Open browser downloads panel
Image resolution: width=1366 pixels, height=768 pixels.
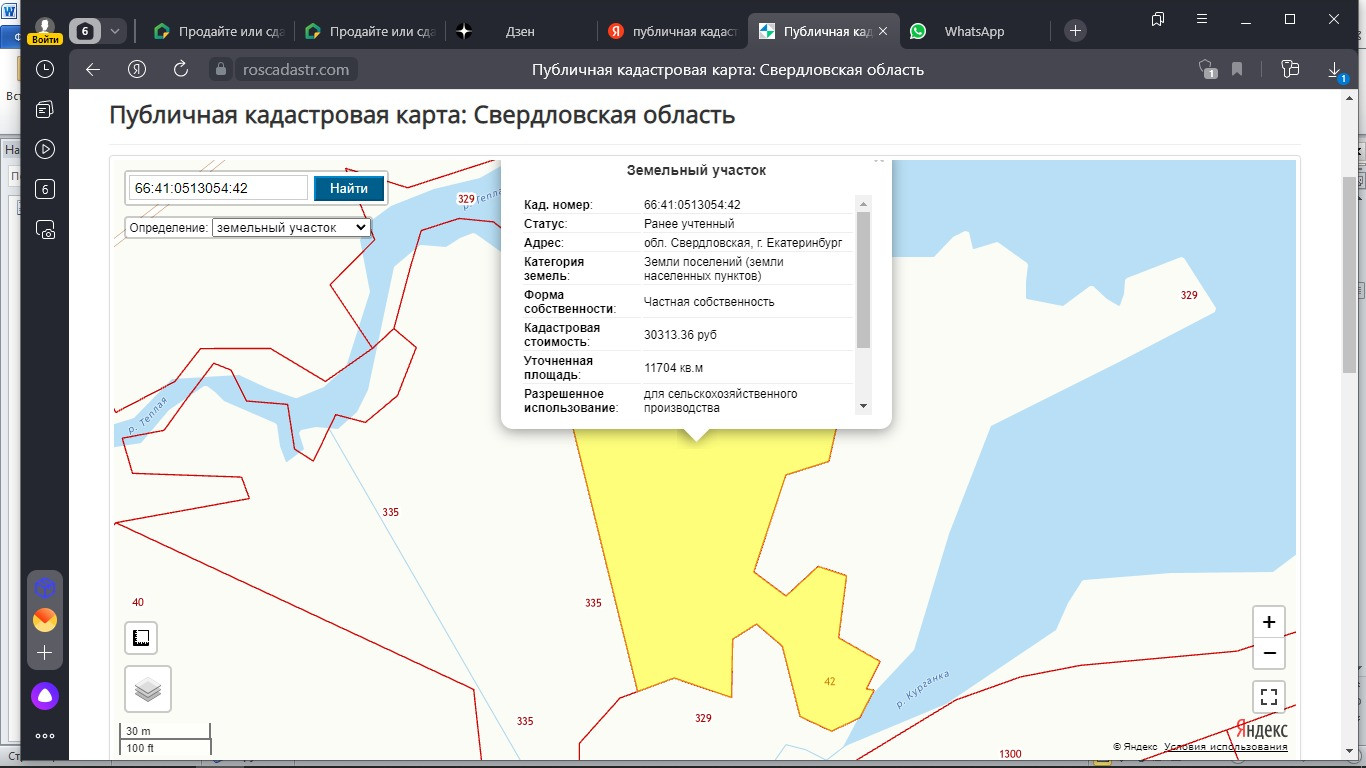(x=1334, y=69)
